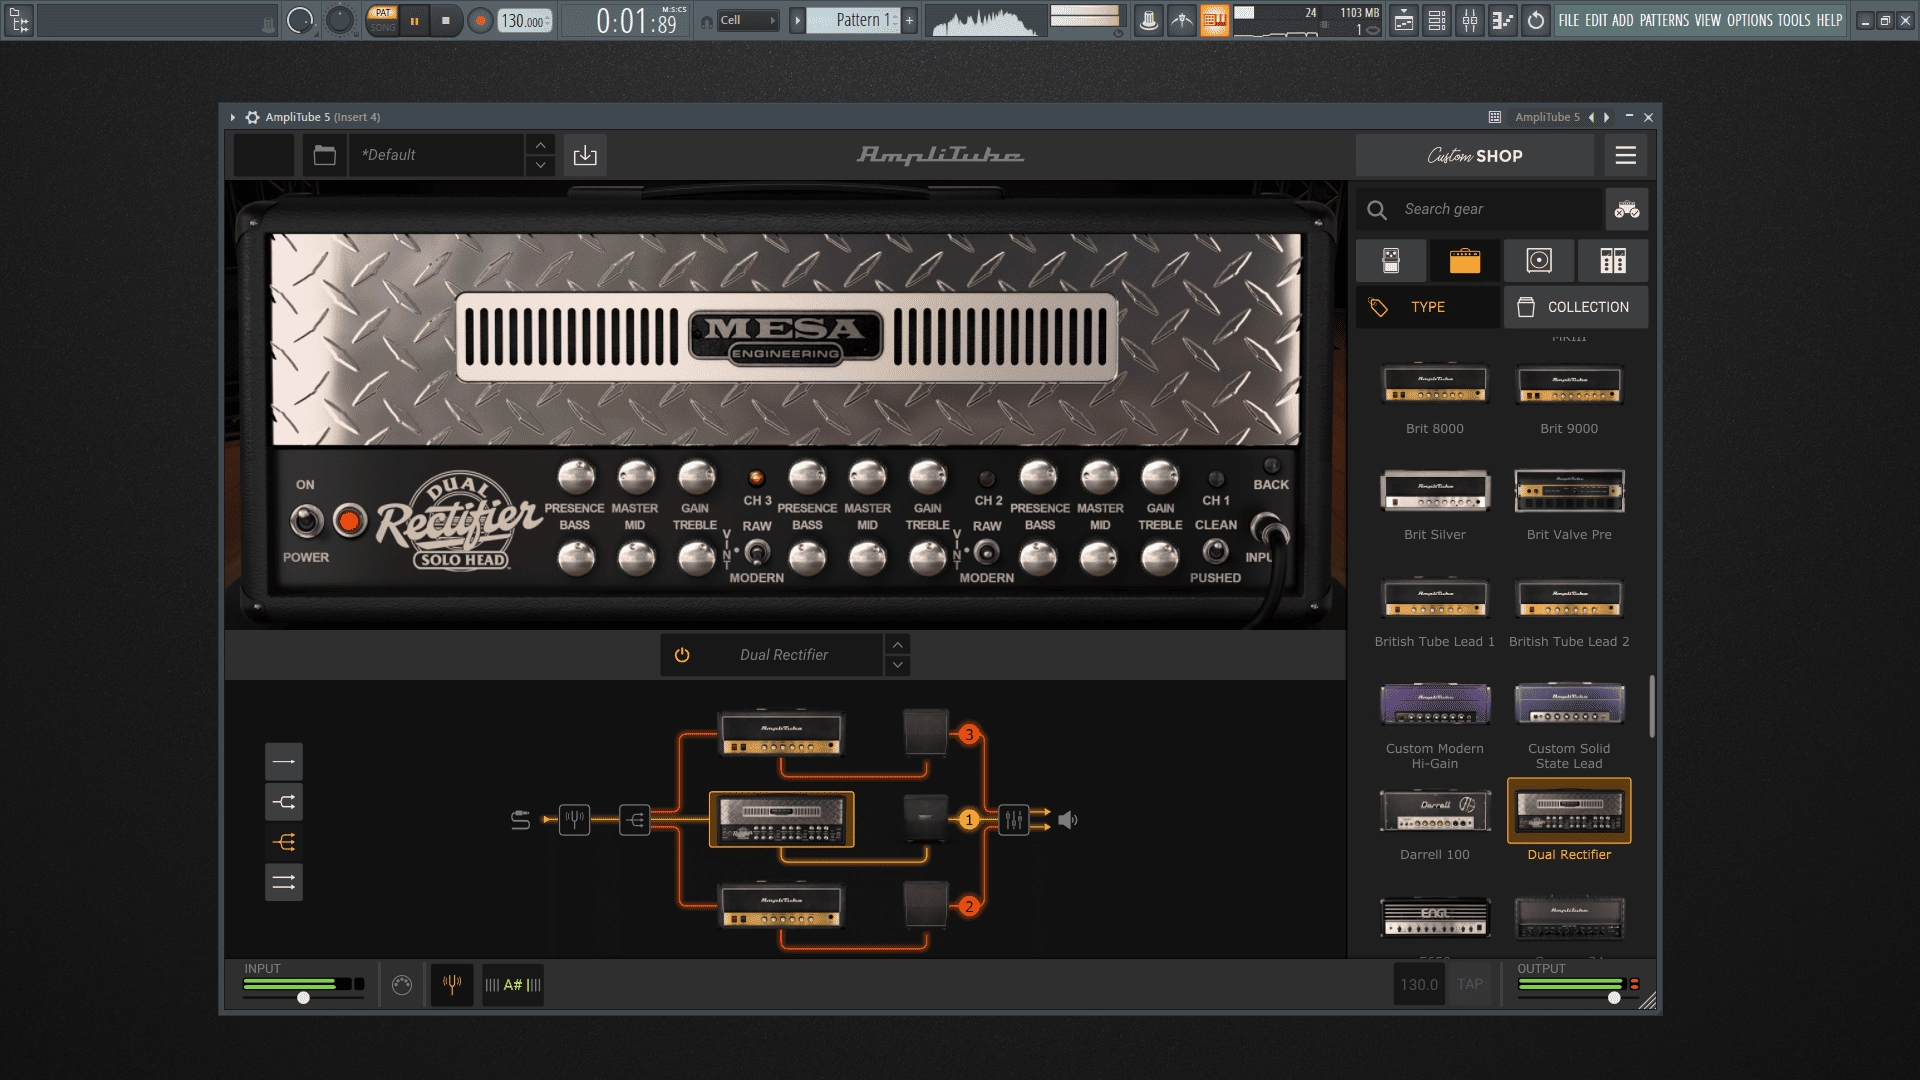Select the rack effects gear category
The width and height of the screenshot is (1920, 1080).
coord(1613,261)
